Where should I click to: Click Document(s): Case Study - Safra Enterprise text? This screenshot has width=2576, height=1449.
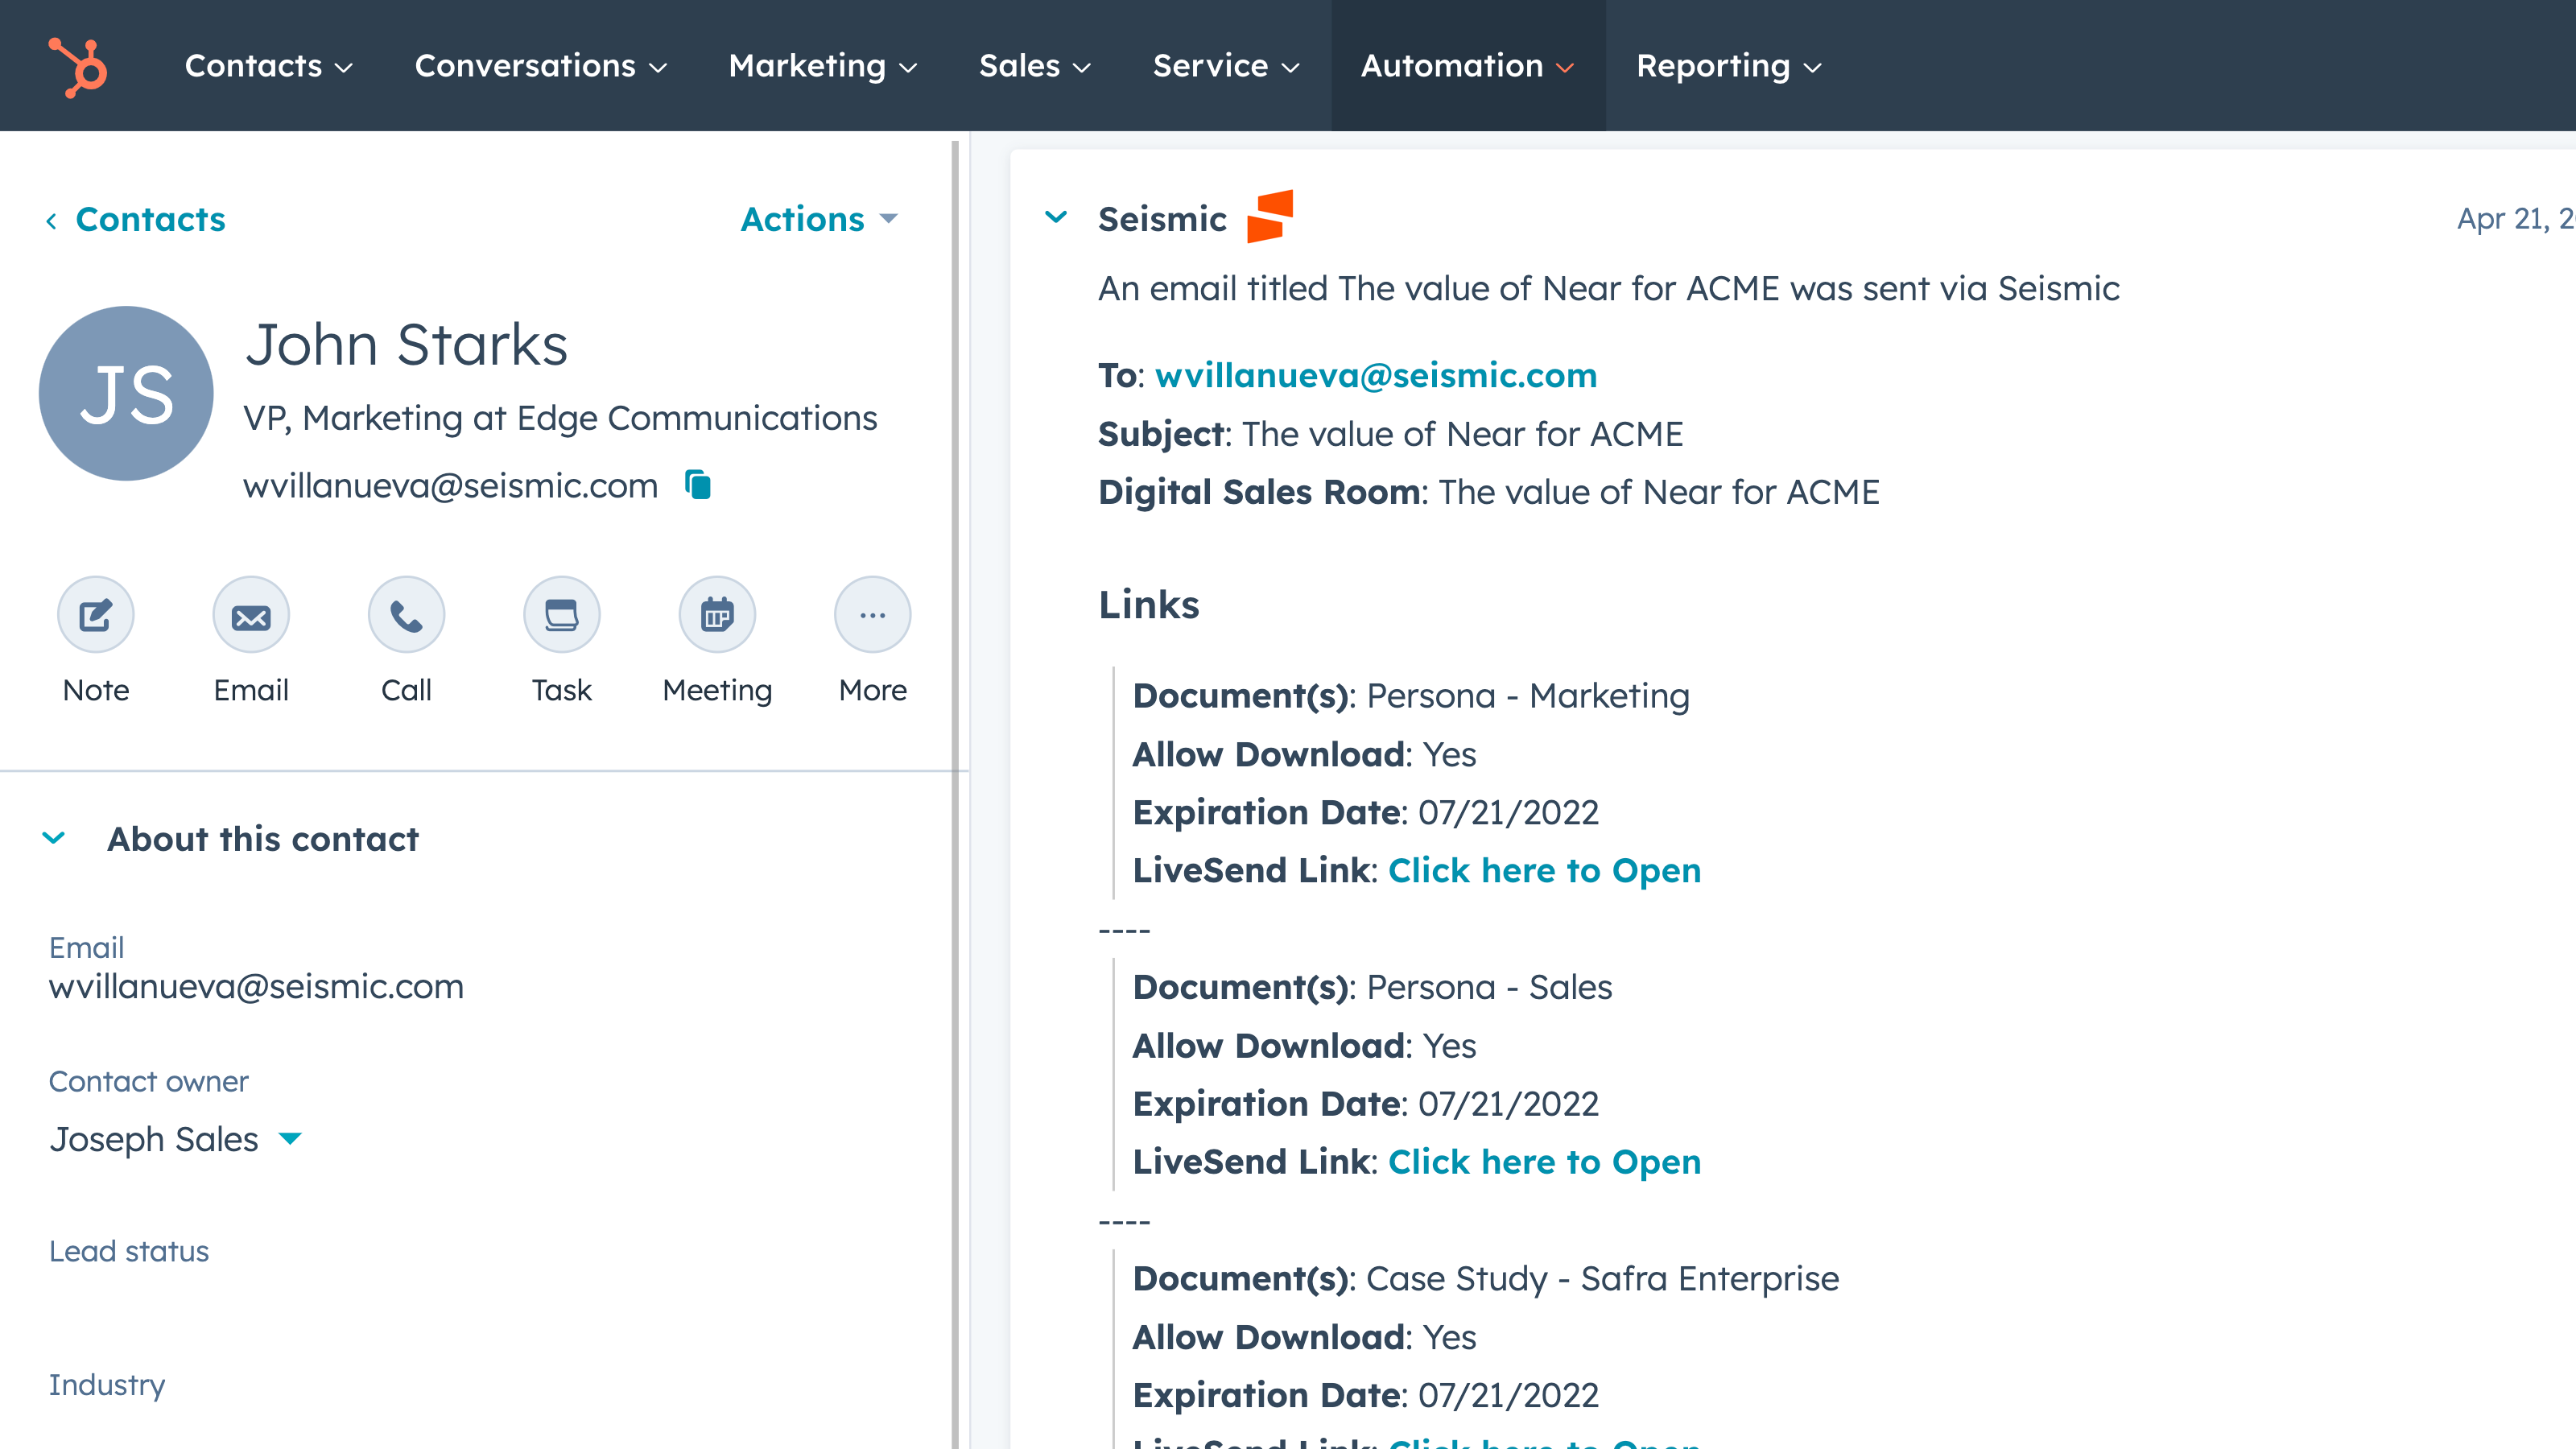pos(1485,1279)
